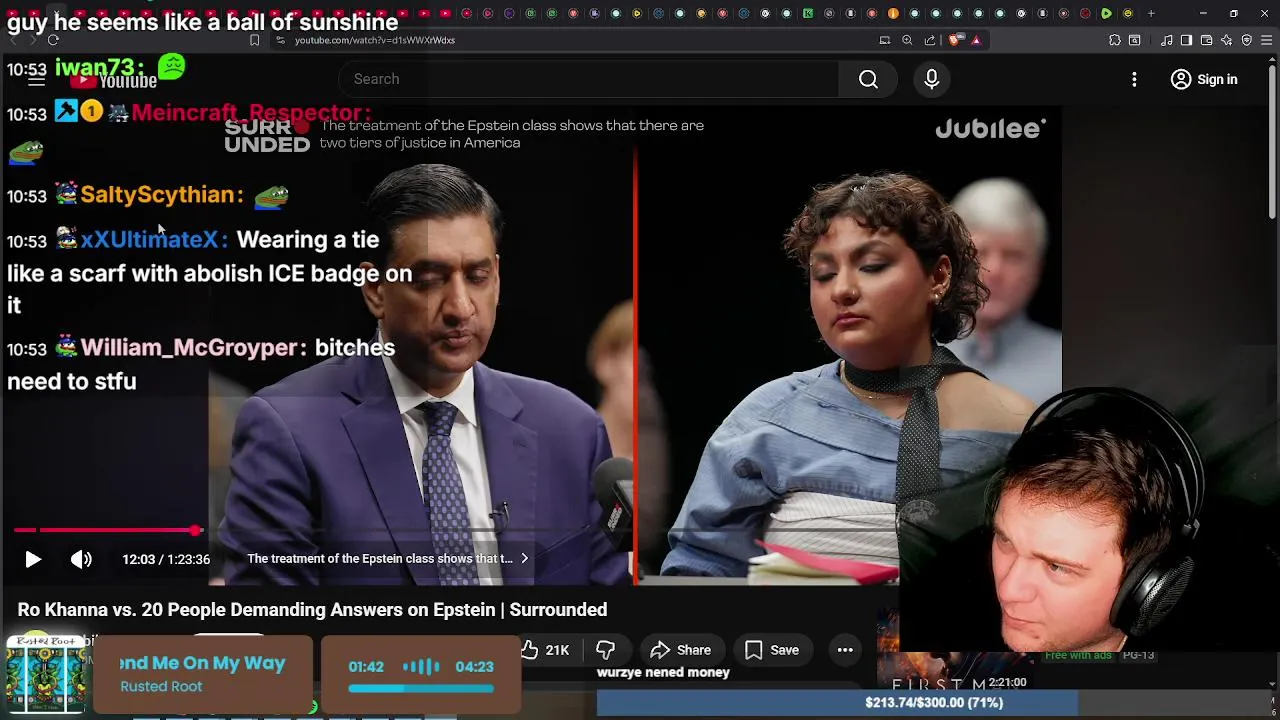The height and width of the screenshot is (720, 1280).
Task: Open the Brave Shields lion icon
Action: pos(955,40)
